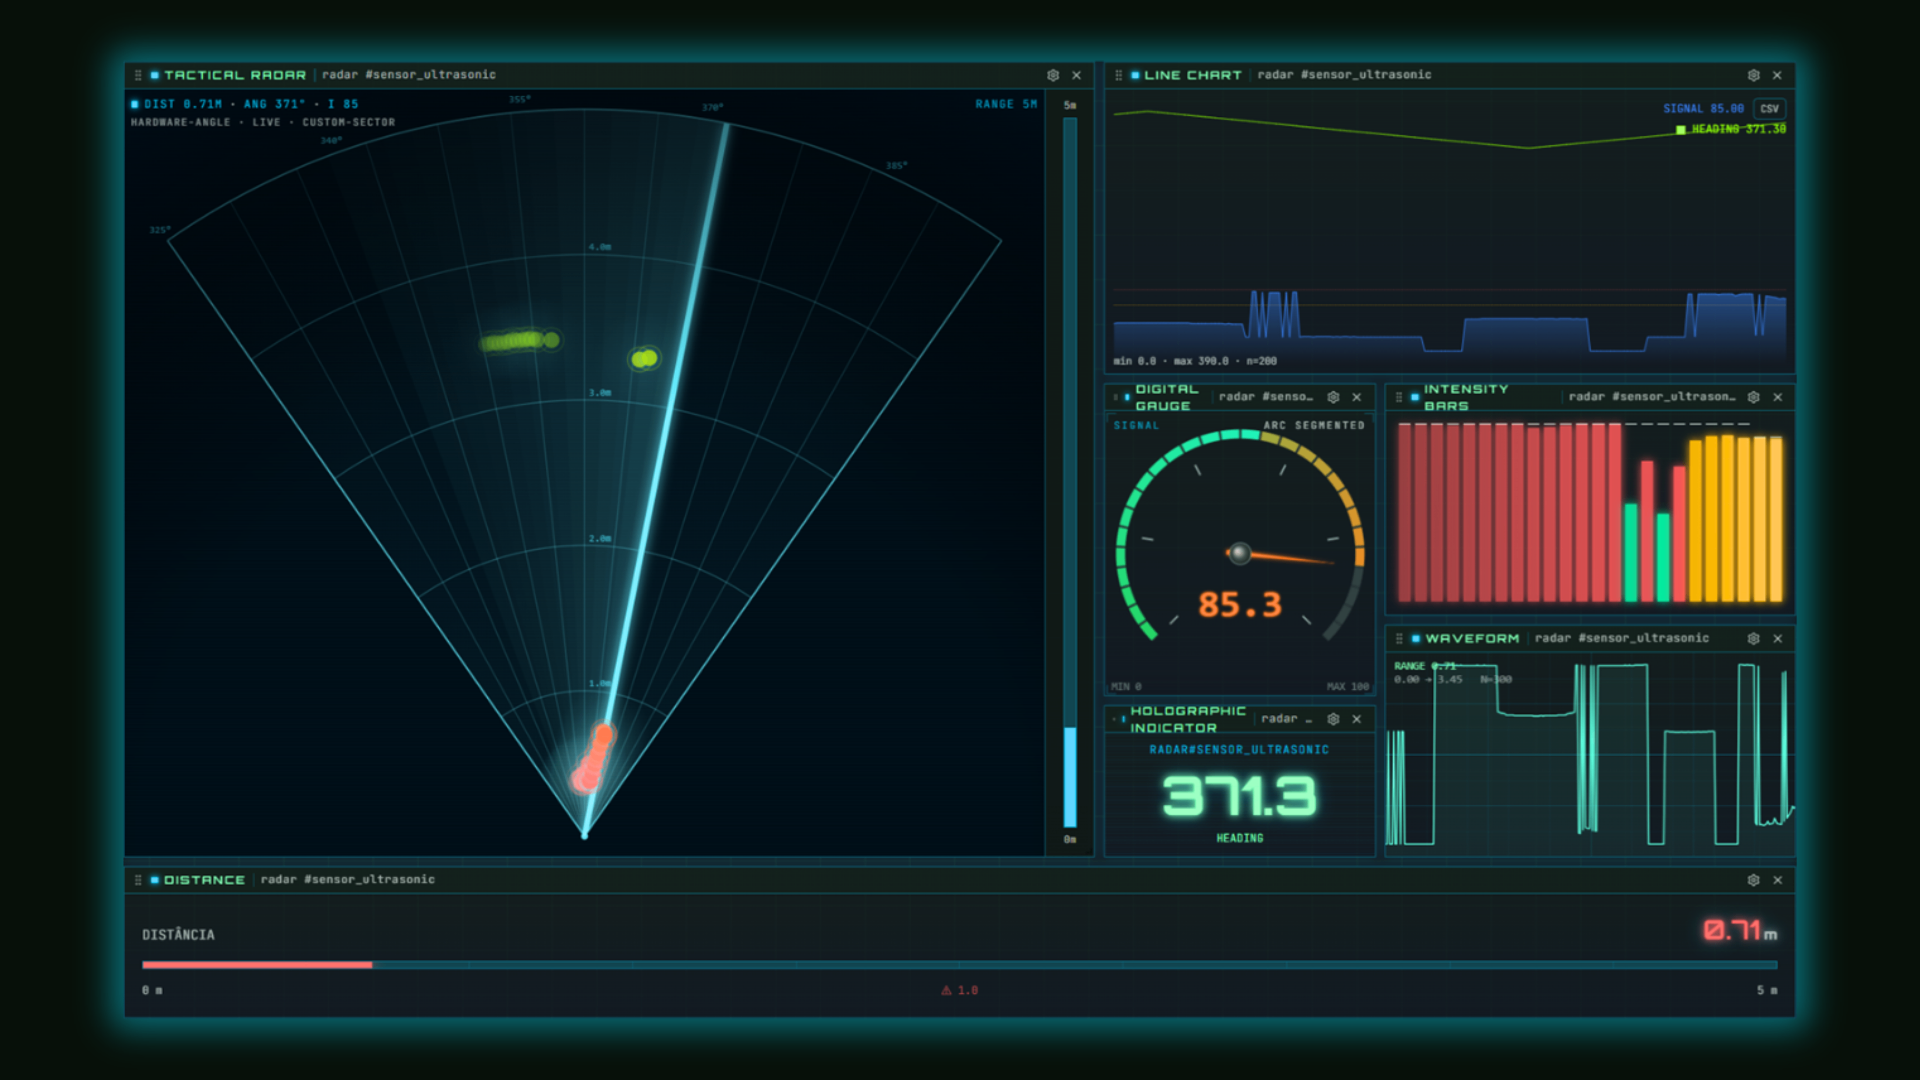Click the 1.0 warning threshold marker
The height and width of the screenshot is (1080, 1920).
click(959, 990)
